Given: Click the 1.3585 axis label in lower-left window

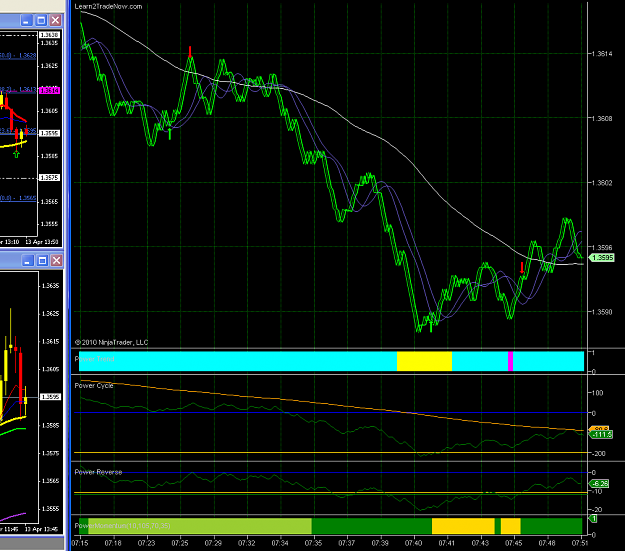Looking at the screenshot, I should click(x=50, y=425).
